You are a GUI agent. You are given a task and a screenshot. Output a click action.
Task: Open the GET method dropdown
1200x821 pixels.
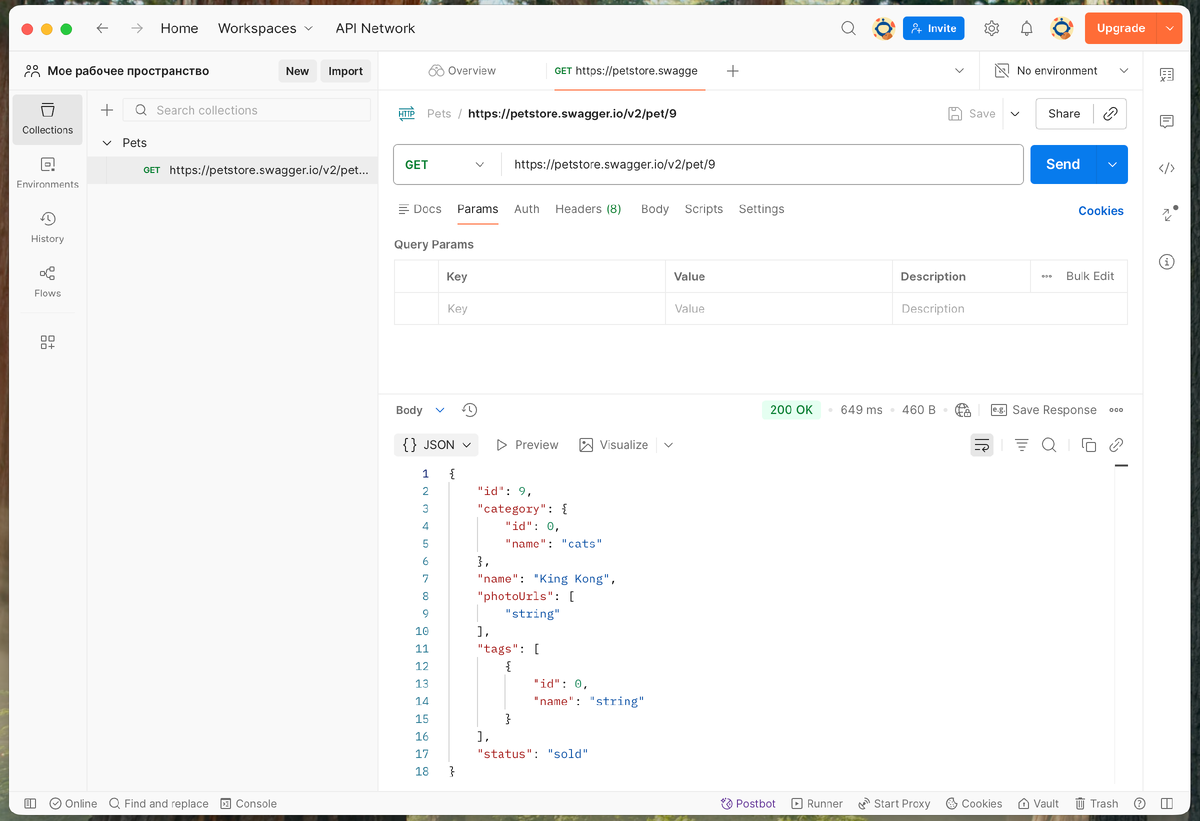coord(445,164)
